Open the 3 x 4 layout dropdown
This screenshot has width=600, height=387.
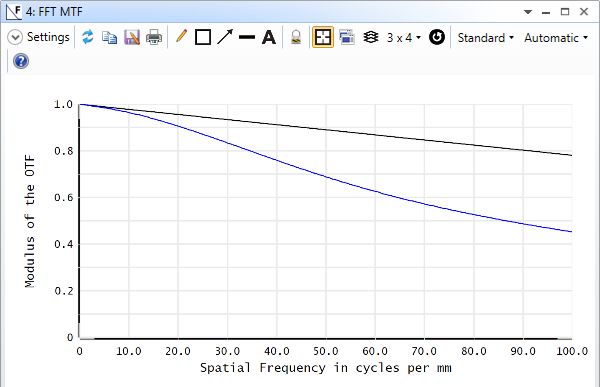[403, 38]
